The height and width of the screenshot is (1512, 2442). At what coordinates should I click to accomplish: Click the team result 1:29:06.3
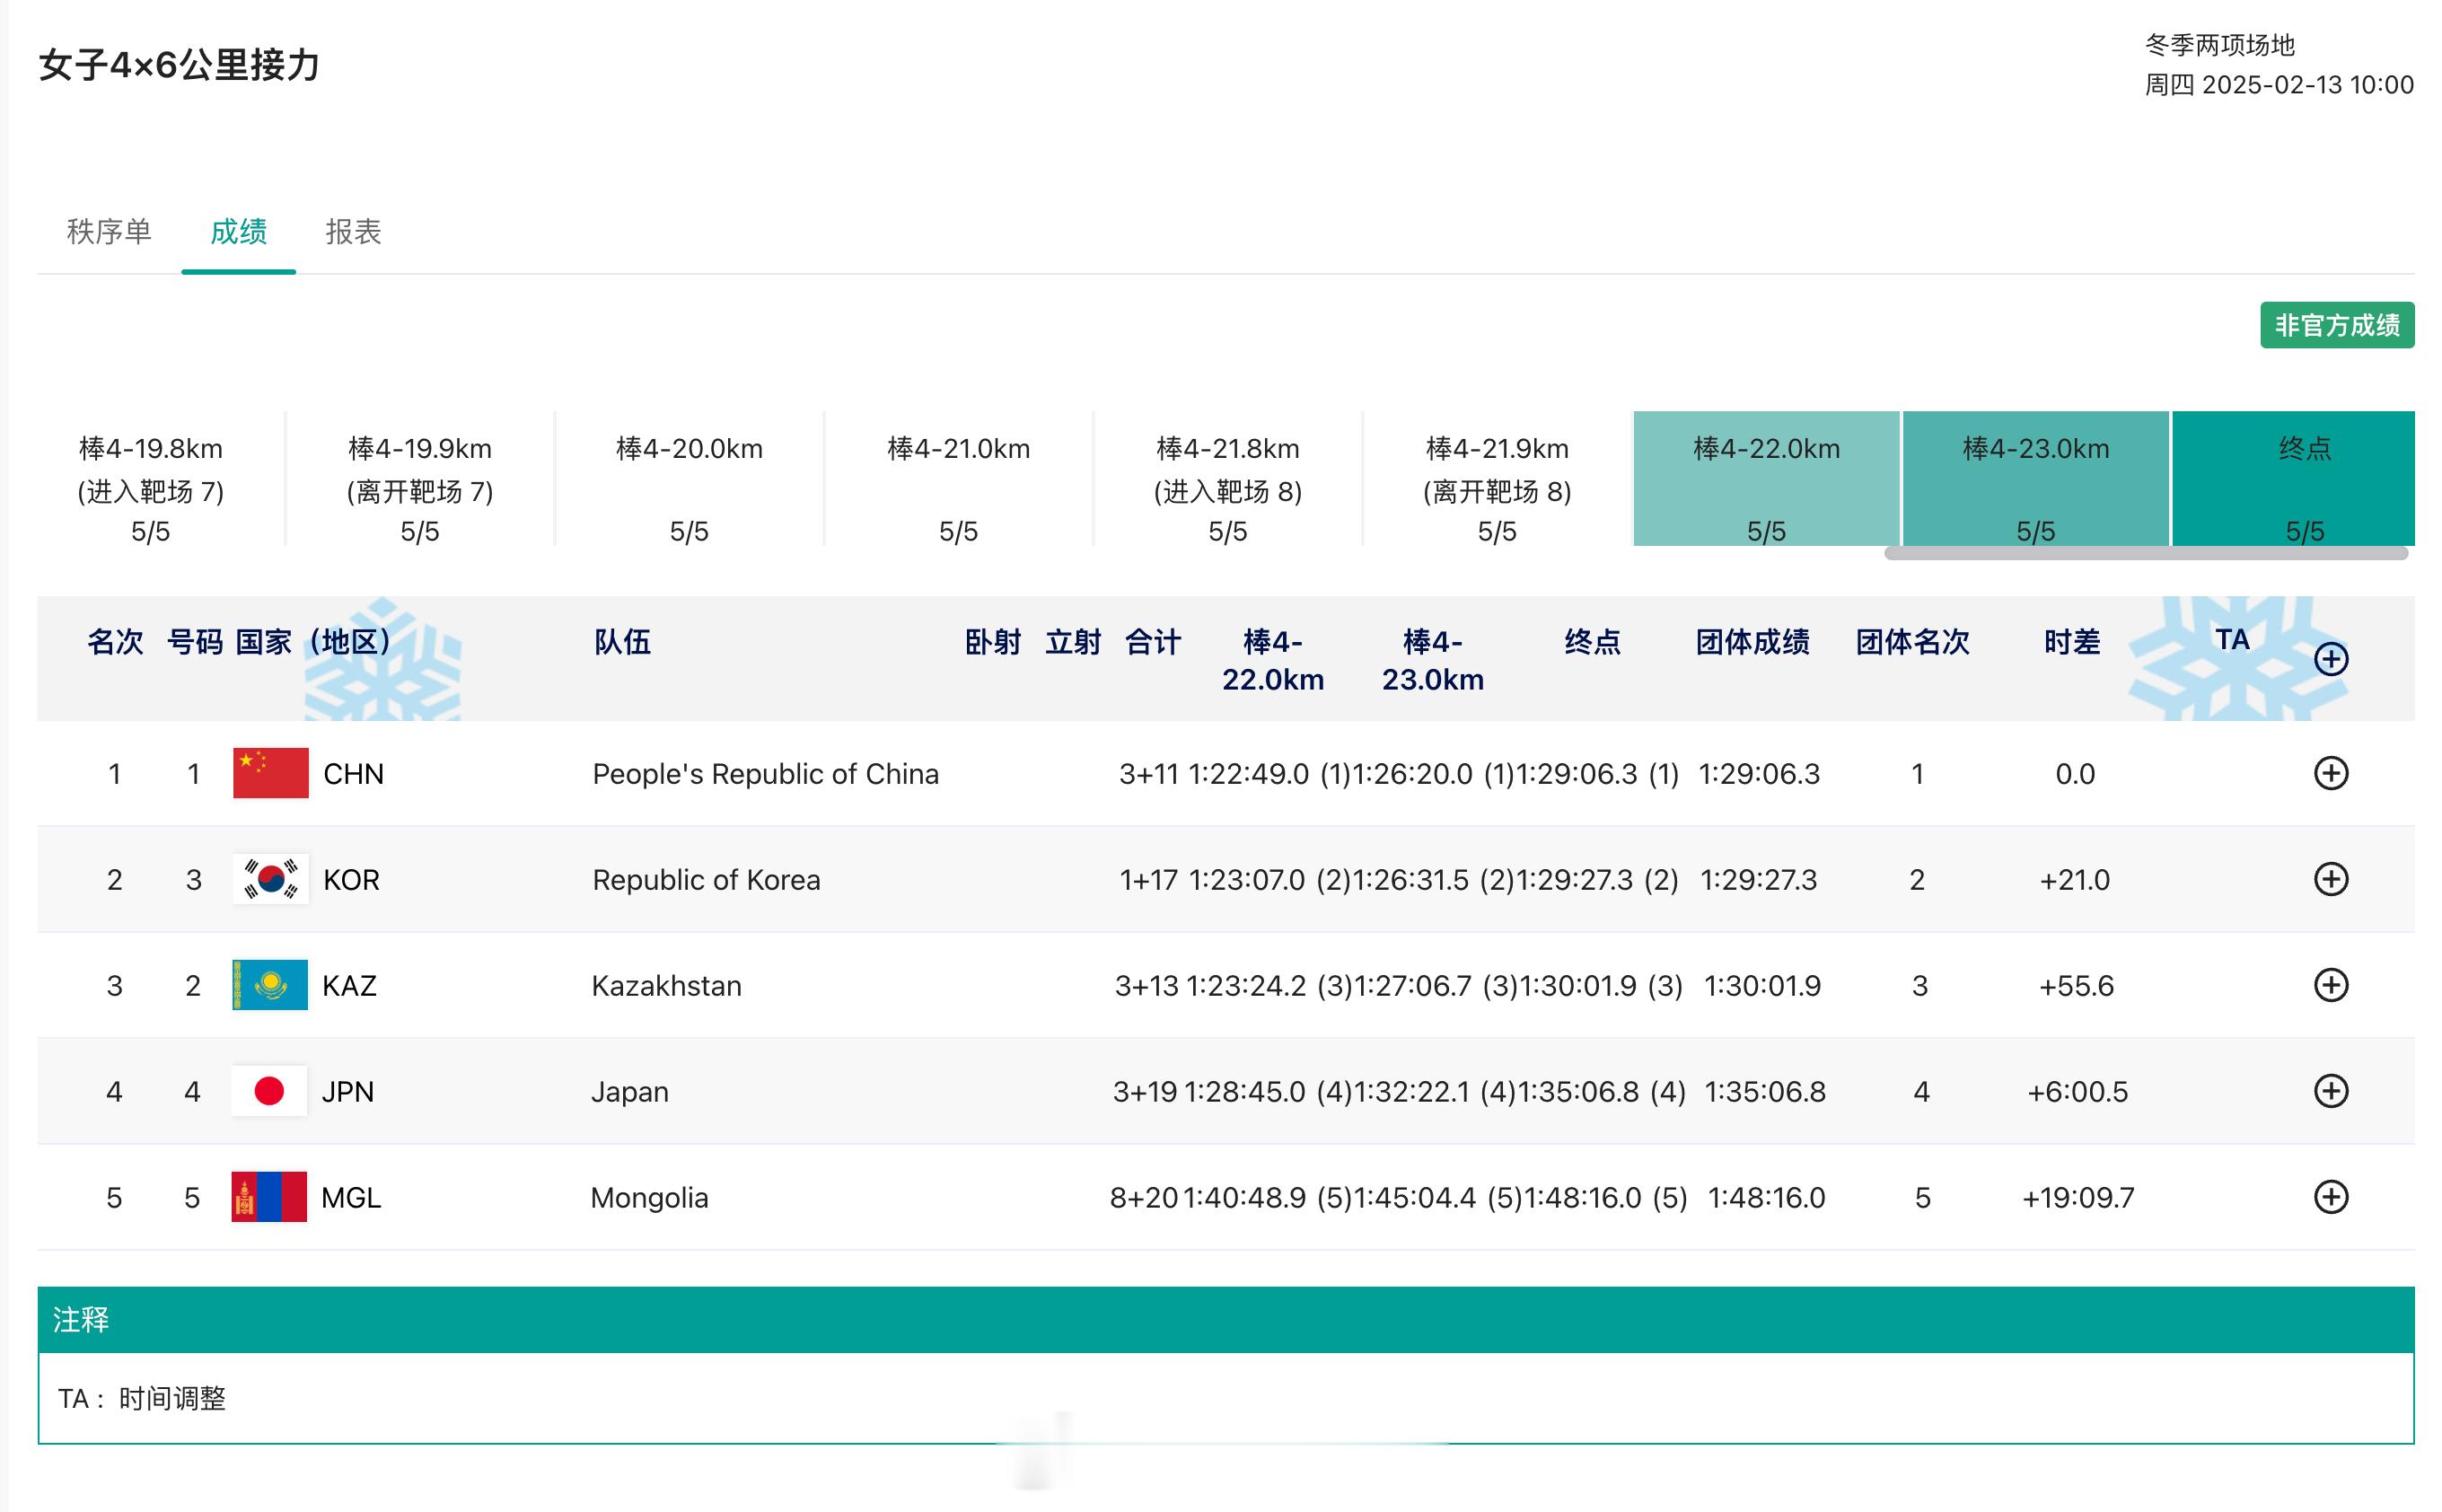click(x=1759, y=774)
